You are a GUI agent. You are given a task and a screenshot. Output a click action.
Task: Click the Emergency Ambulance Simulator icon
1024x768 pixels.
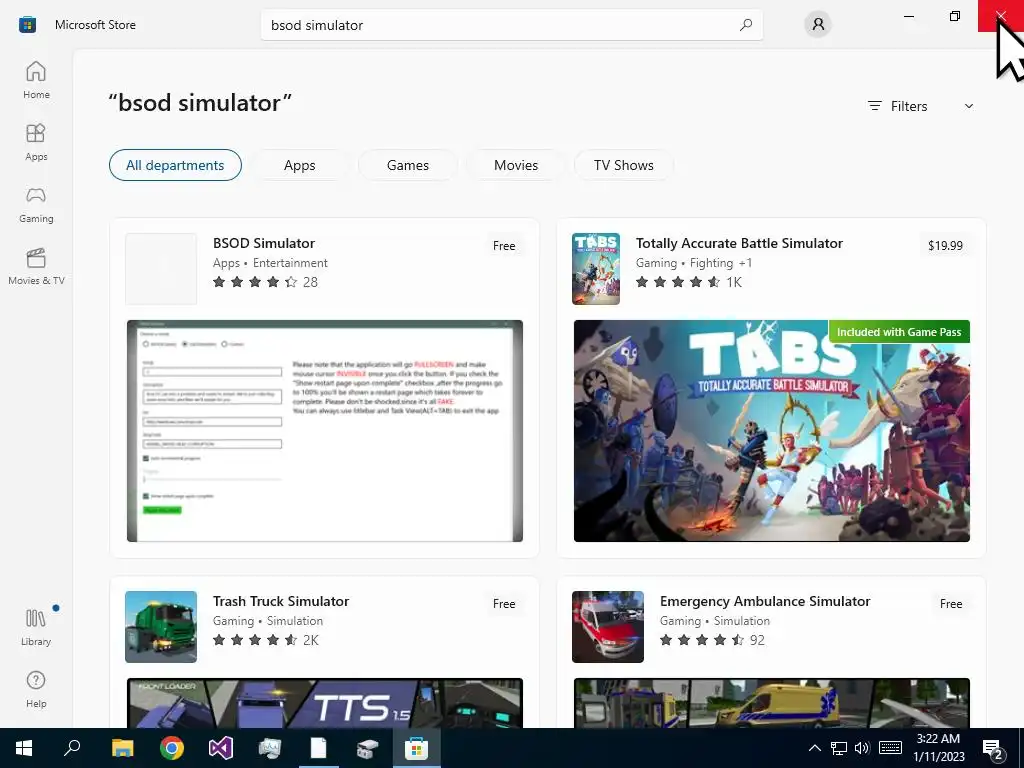(607, 627)
